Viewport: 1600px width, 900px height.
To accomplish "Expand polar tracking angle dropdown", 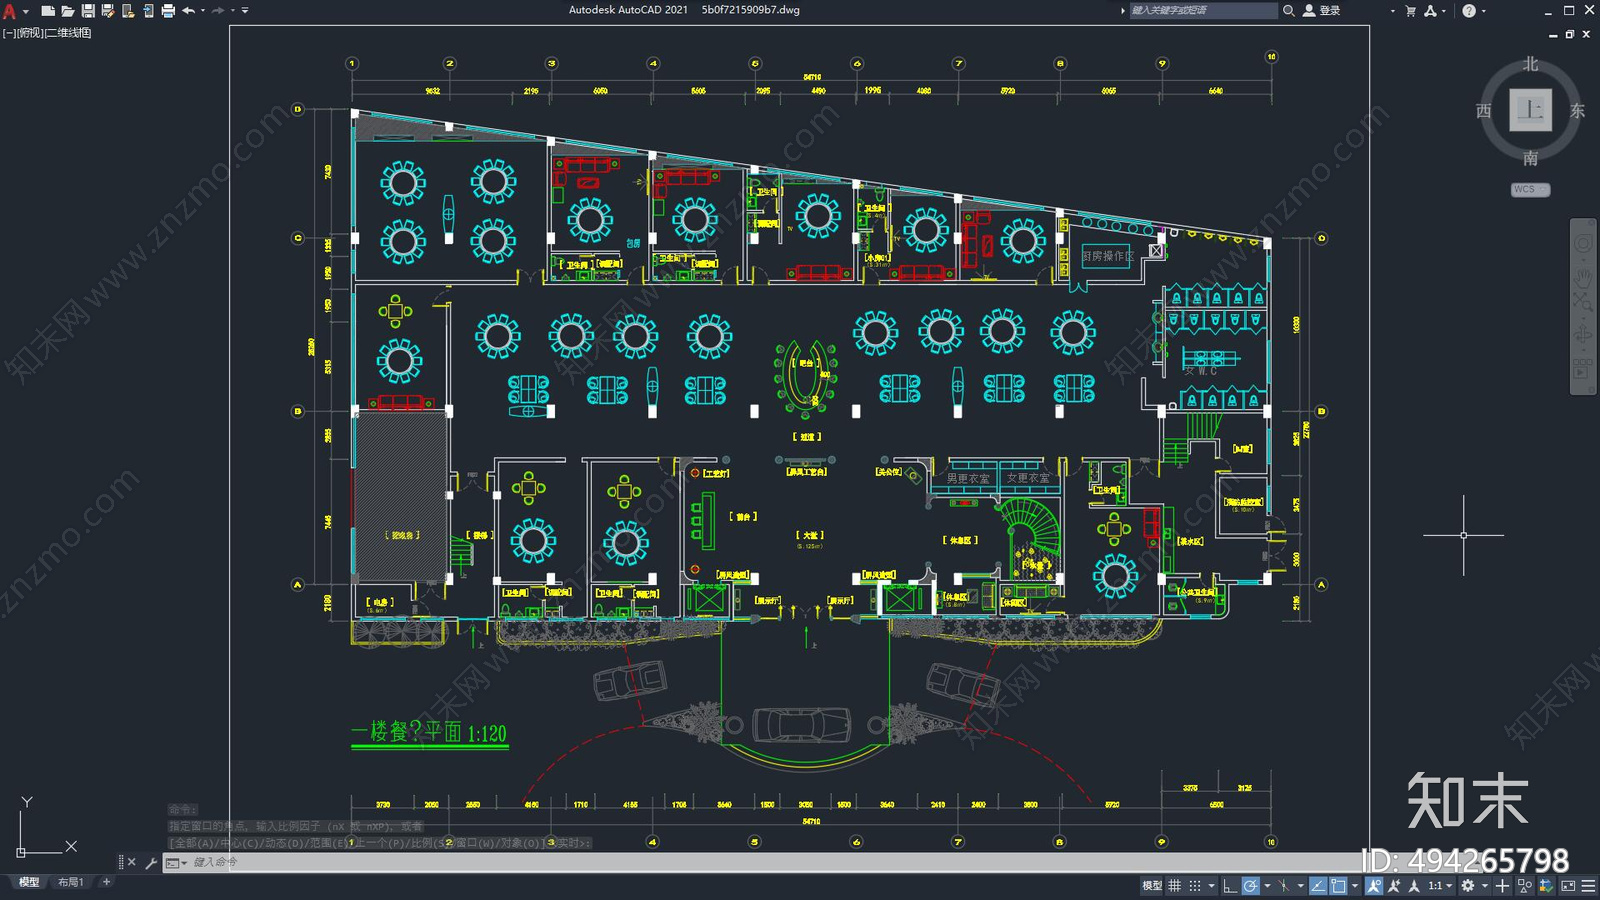I will pos(1267,886).
